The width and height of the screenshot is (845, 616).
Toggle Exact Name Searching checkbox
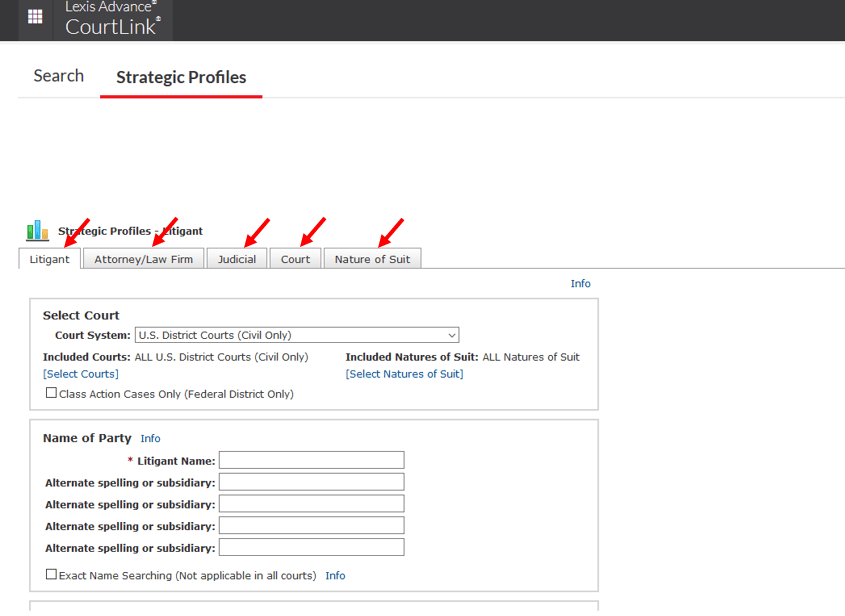point(52,575)
